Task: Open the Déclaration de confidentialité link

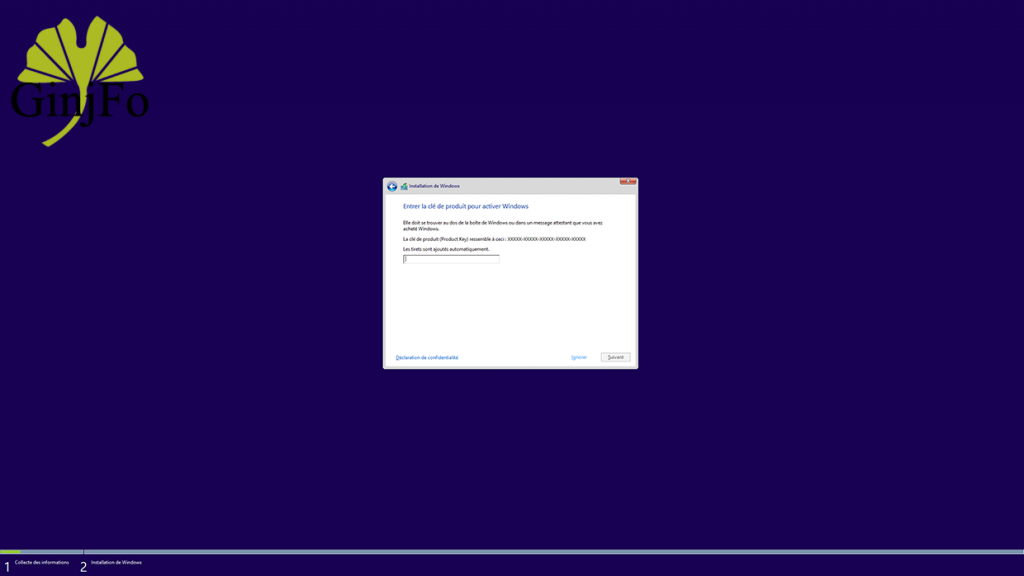Action: [x=427, y=358]
